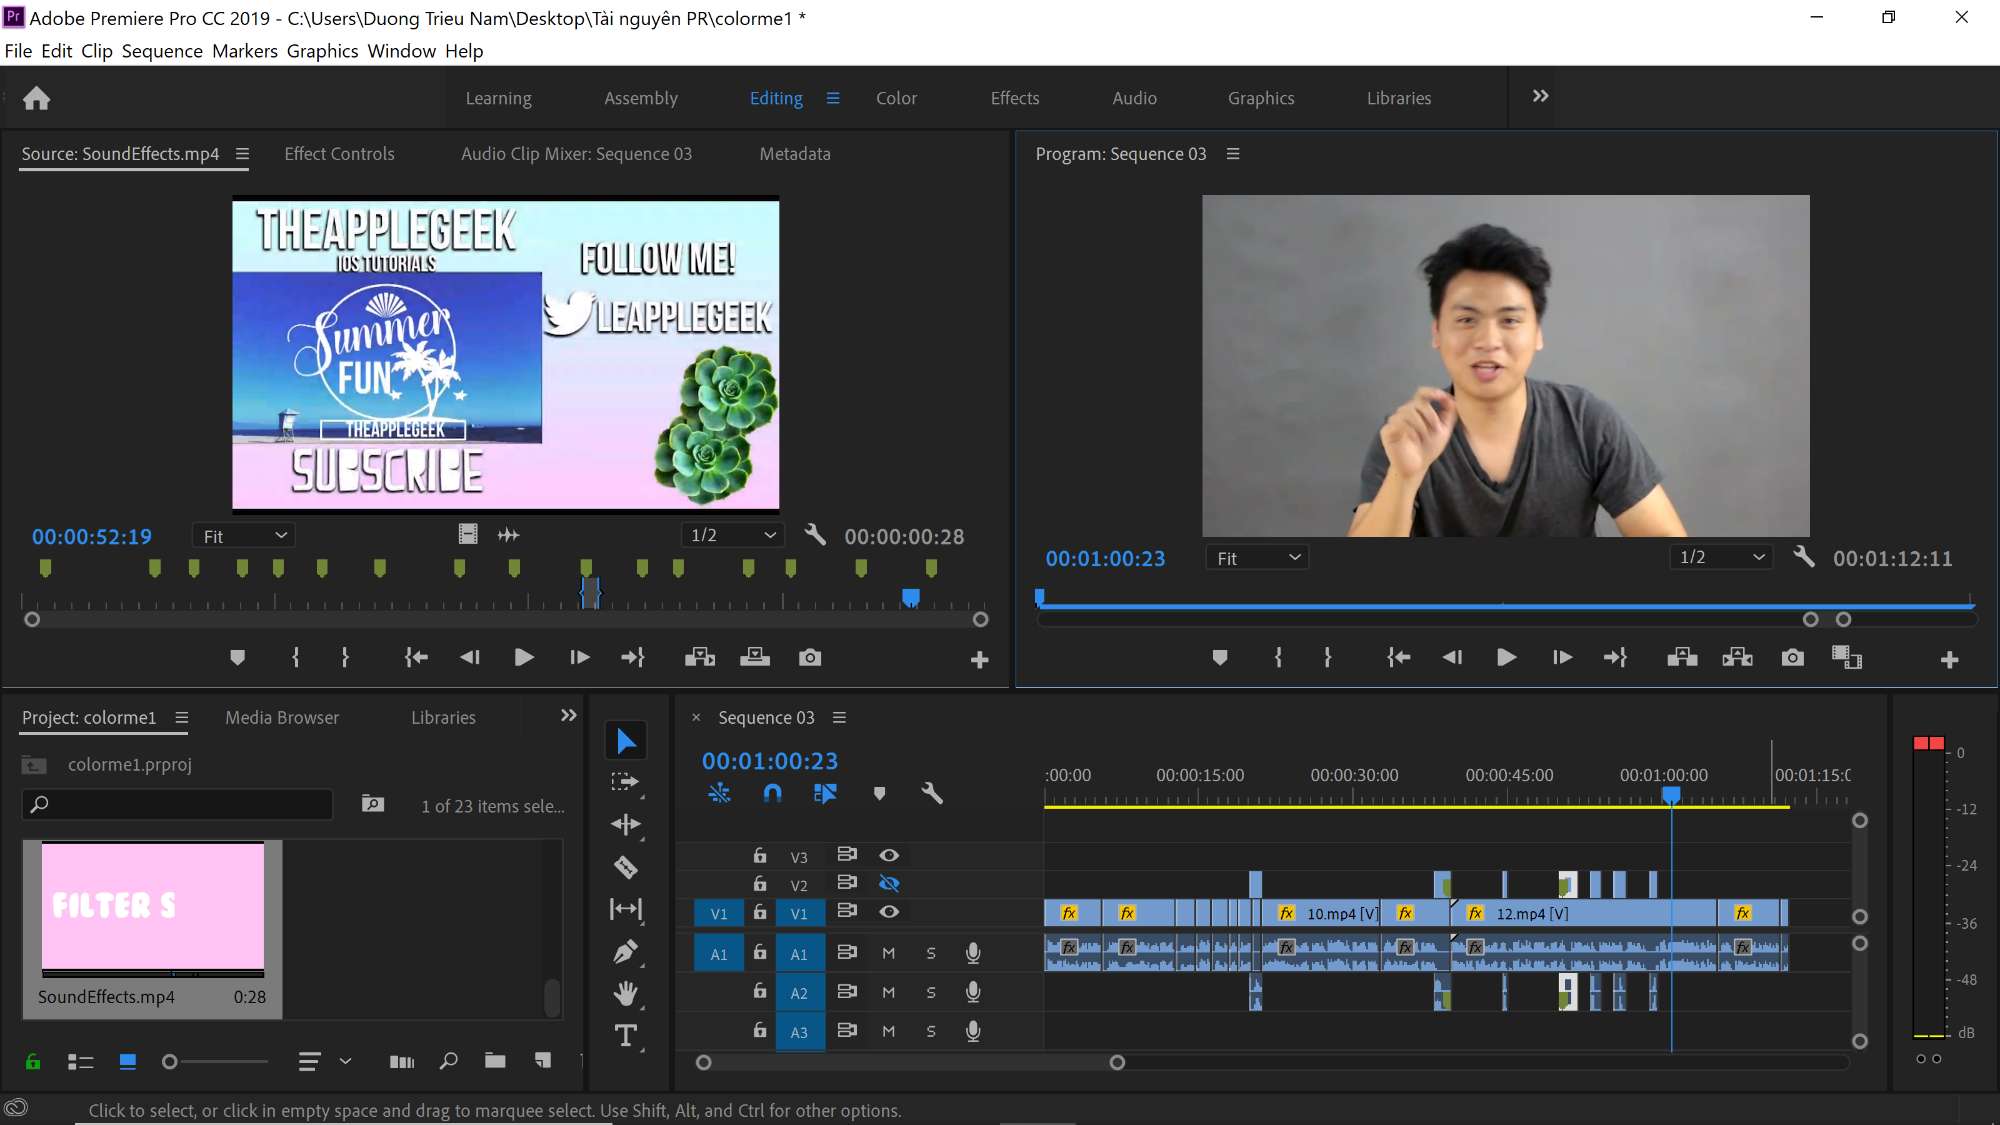Open Media Browser tab
The width and height of the screenshot is (2000, 1125).
click(282, 717)
